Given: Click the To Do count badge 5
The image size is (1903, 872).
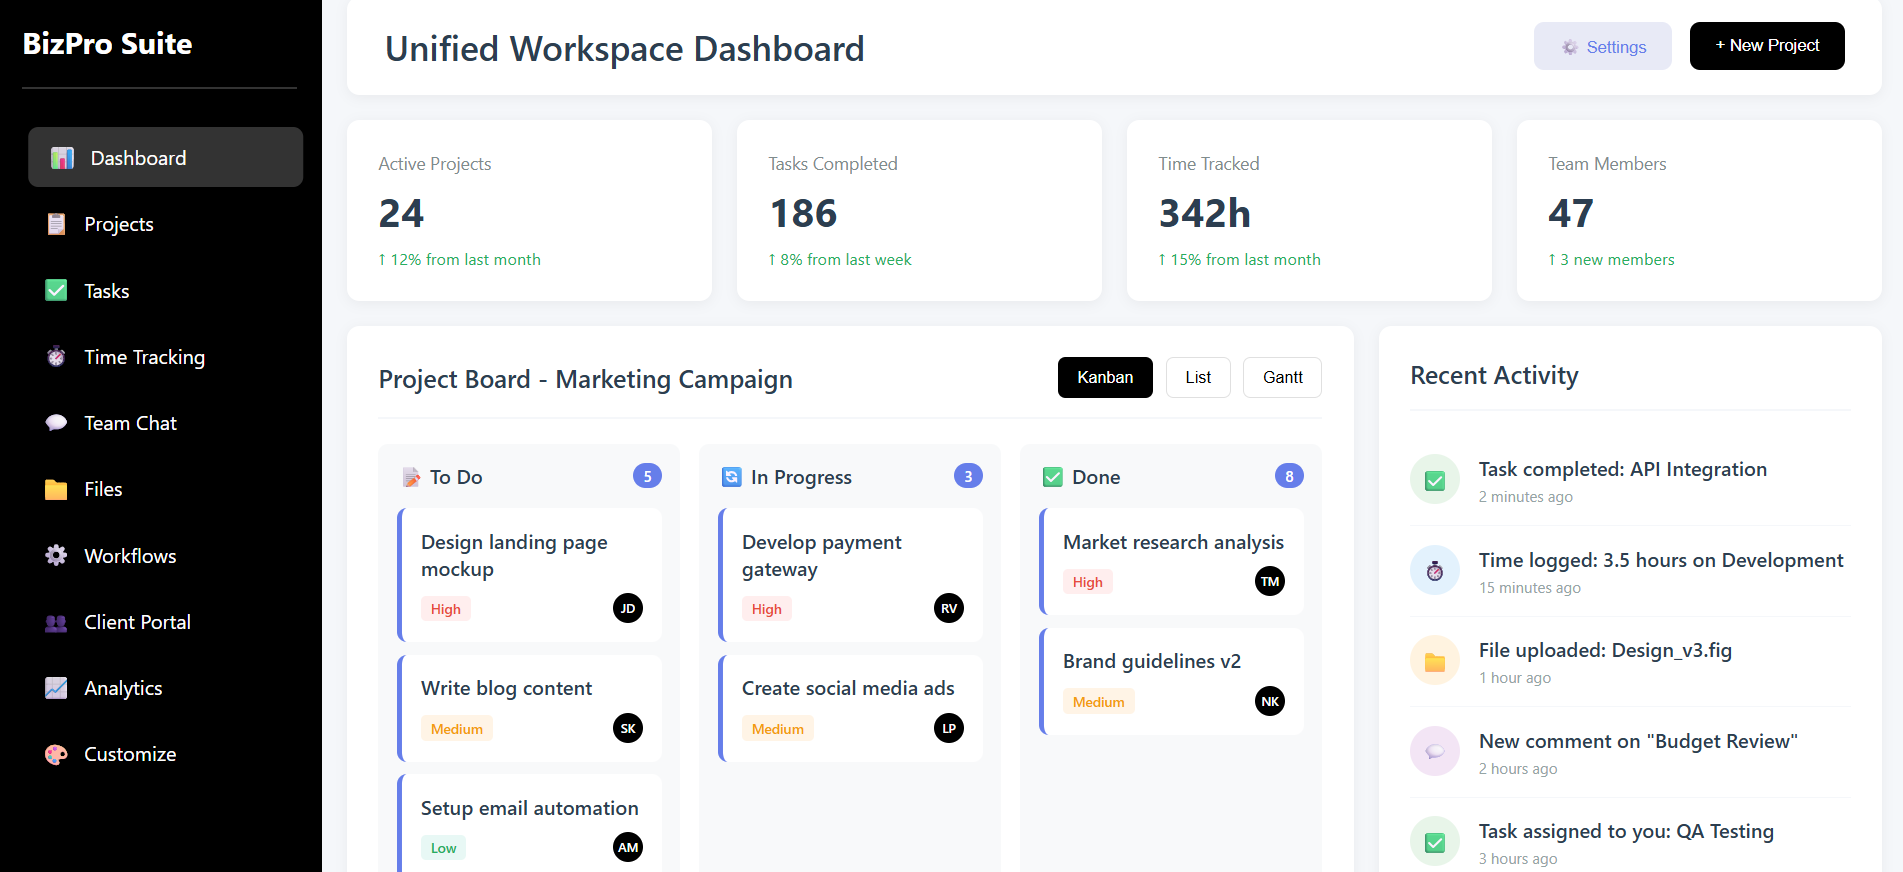Looking at the screenshot, I should pos(647,476).
